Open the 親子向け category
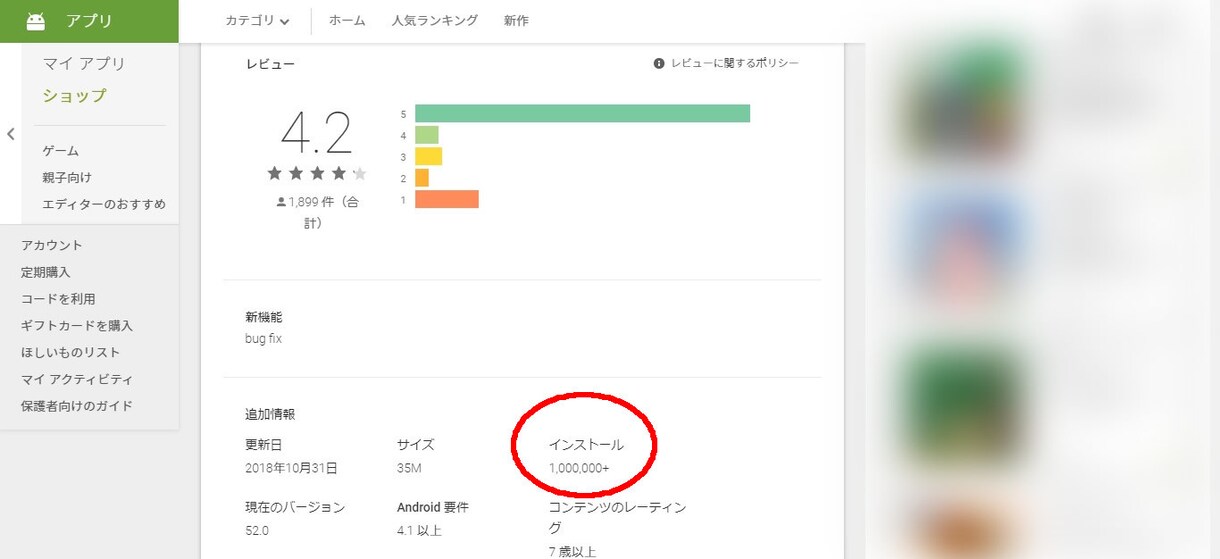The width and height of the screenshot is (1220, 559). (x=67, y=178)
